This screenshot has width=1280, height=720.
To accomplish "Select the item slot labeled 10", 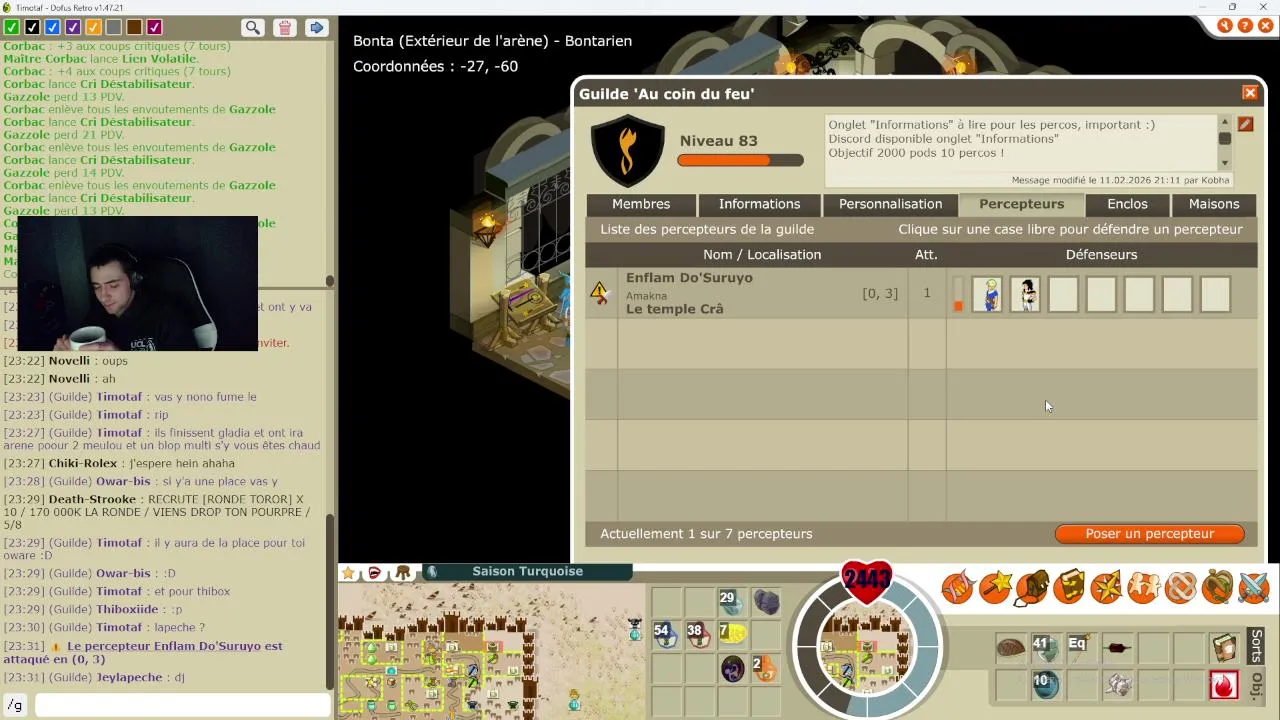I will (x=1046, y=685).
